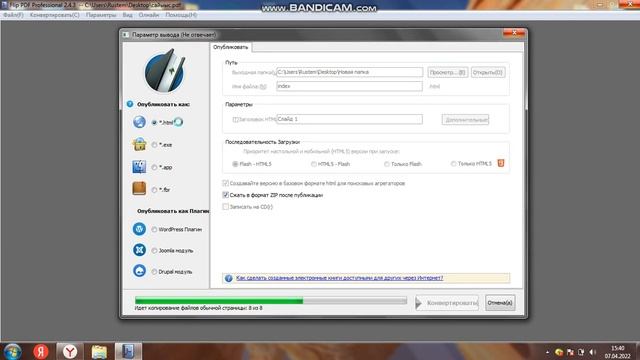Select Joomla модуль radio button
The height and width of the screenshot is (360, 640).
[154, 251]
